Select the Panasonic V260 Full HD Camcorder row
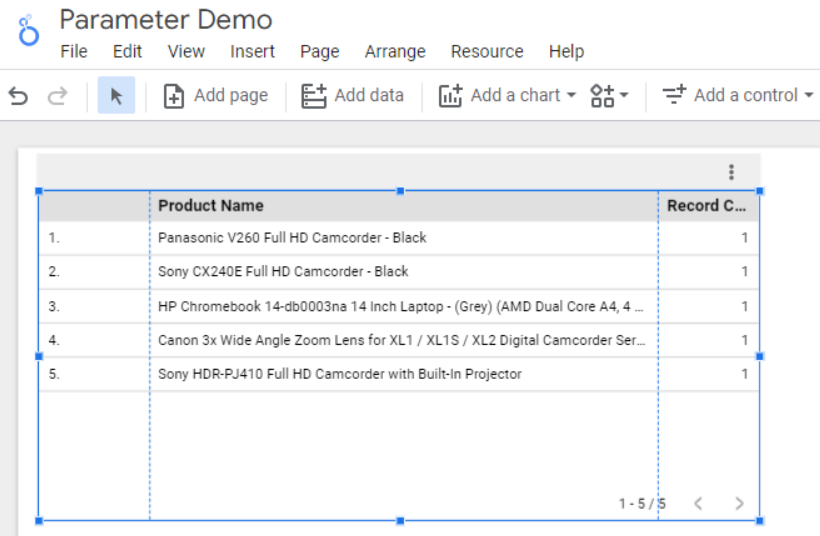Image resolution: width=820 pixels, height=536 pixels. (x=399, y=238)
